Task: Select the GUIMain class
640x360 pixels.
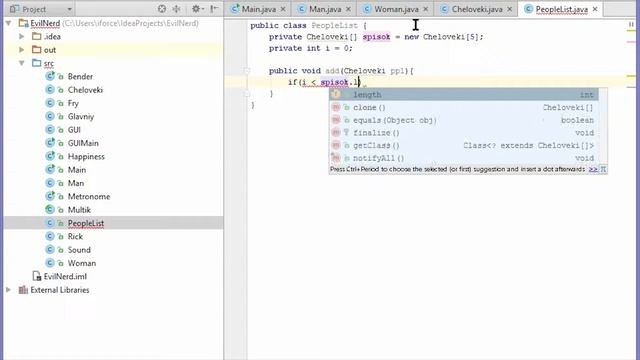Action: (83, 143)
